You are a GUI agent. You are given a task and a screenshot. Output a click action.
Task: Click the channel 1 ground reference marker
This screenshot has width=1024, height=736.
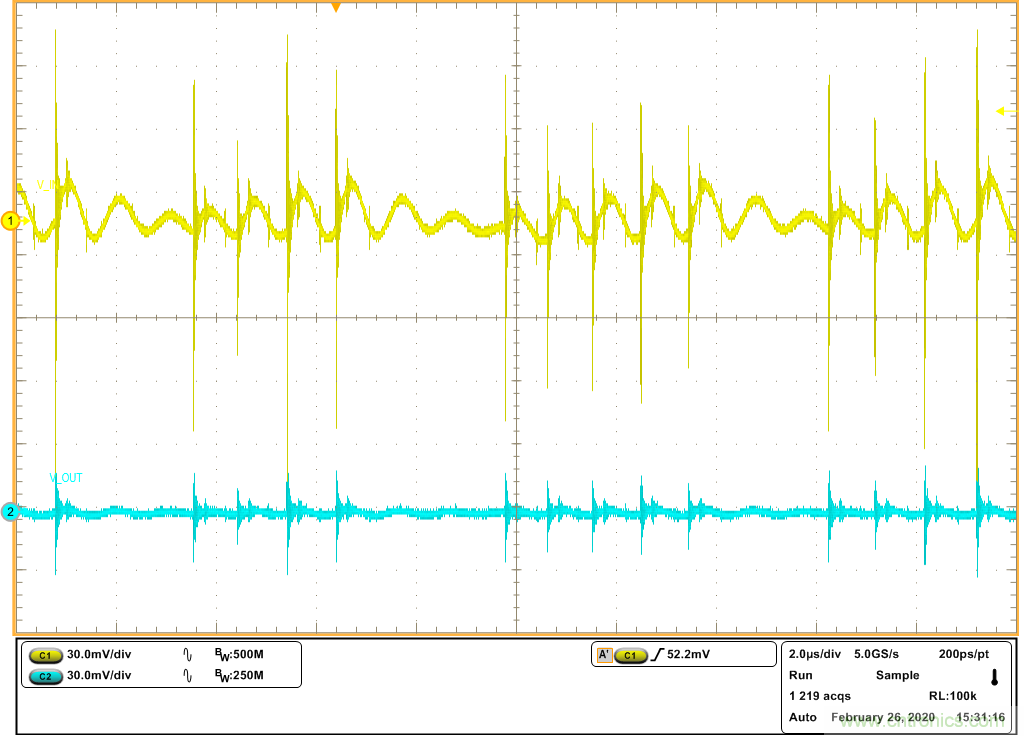11,220
